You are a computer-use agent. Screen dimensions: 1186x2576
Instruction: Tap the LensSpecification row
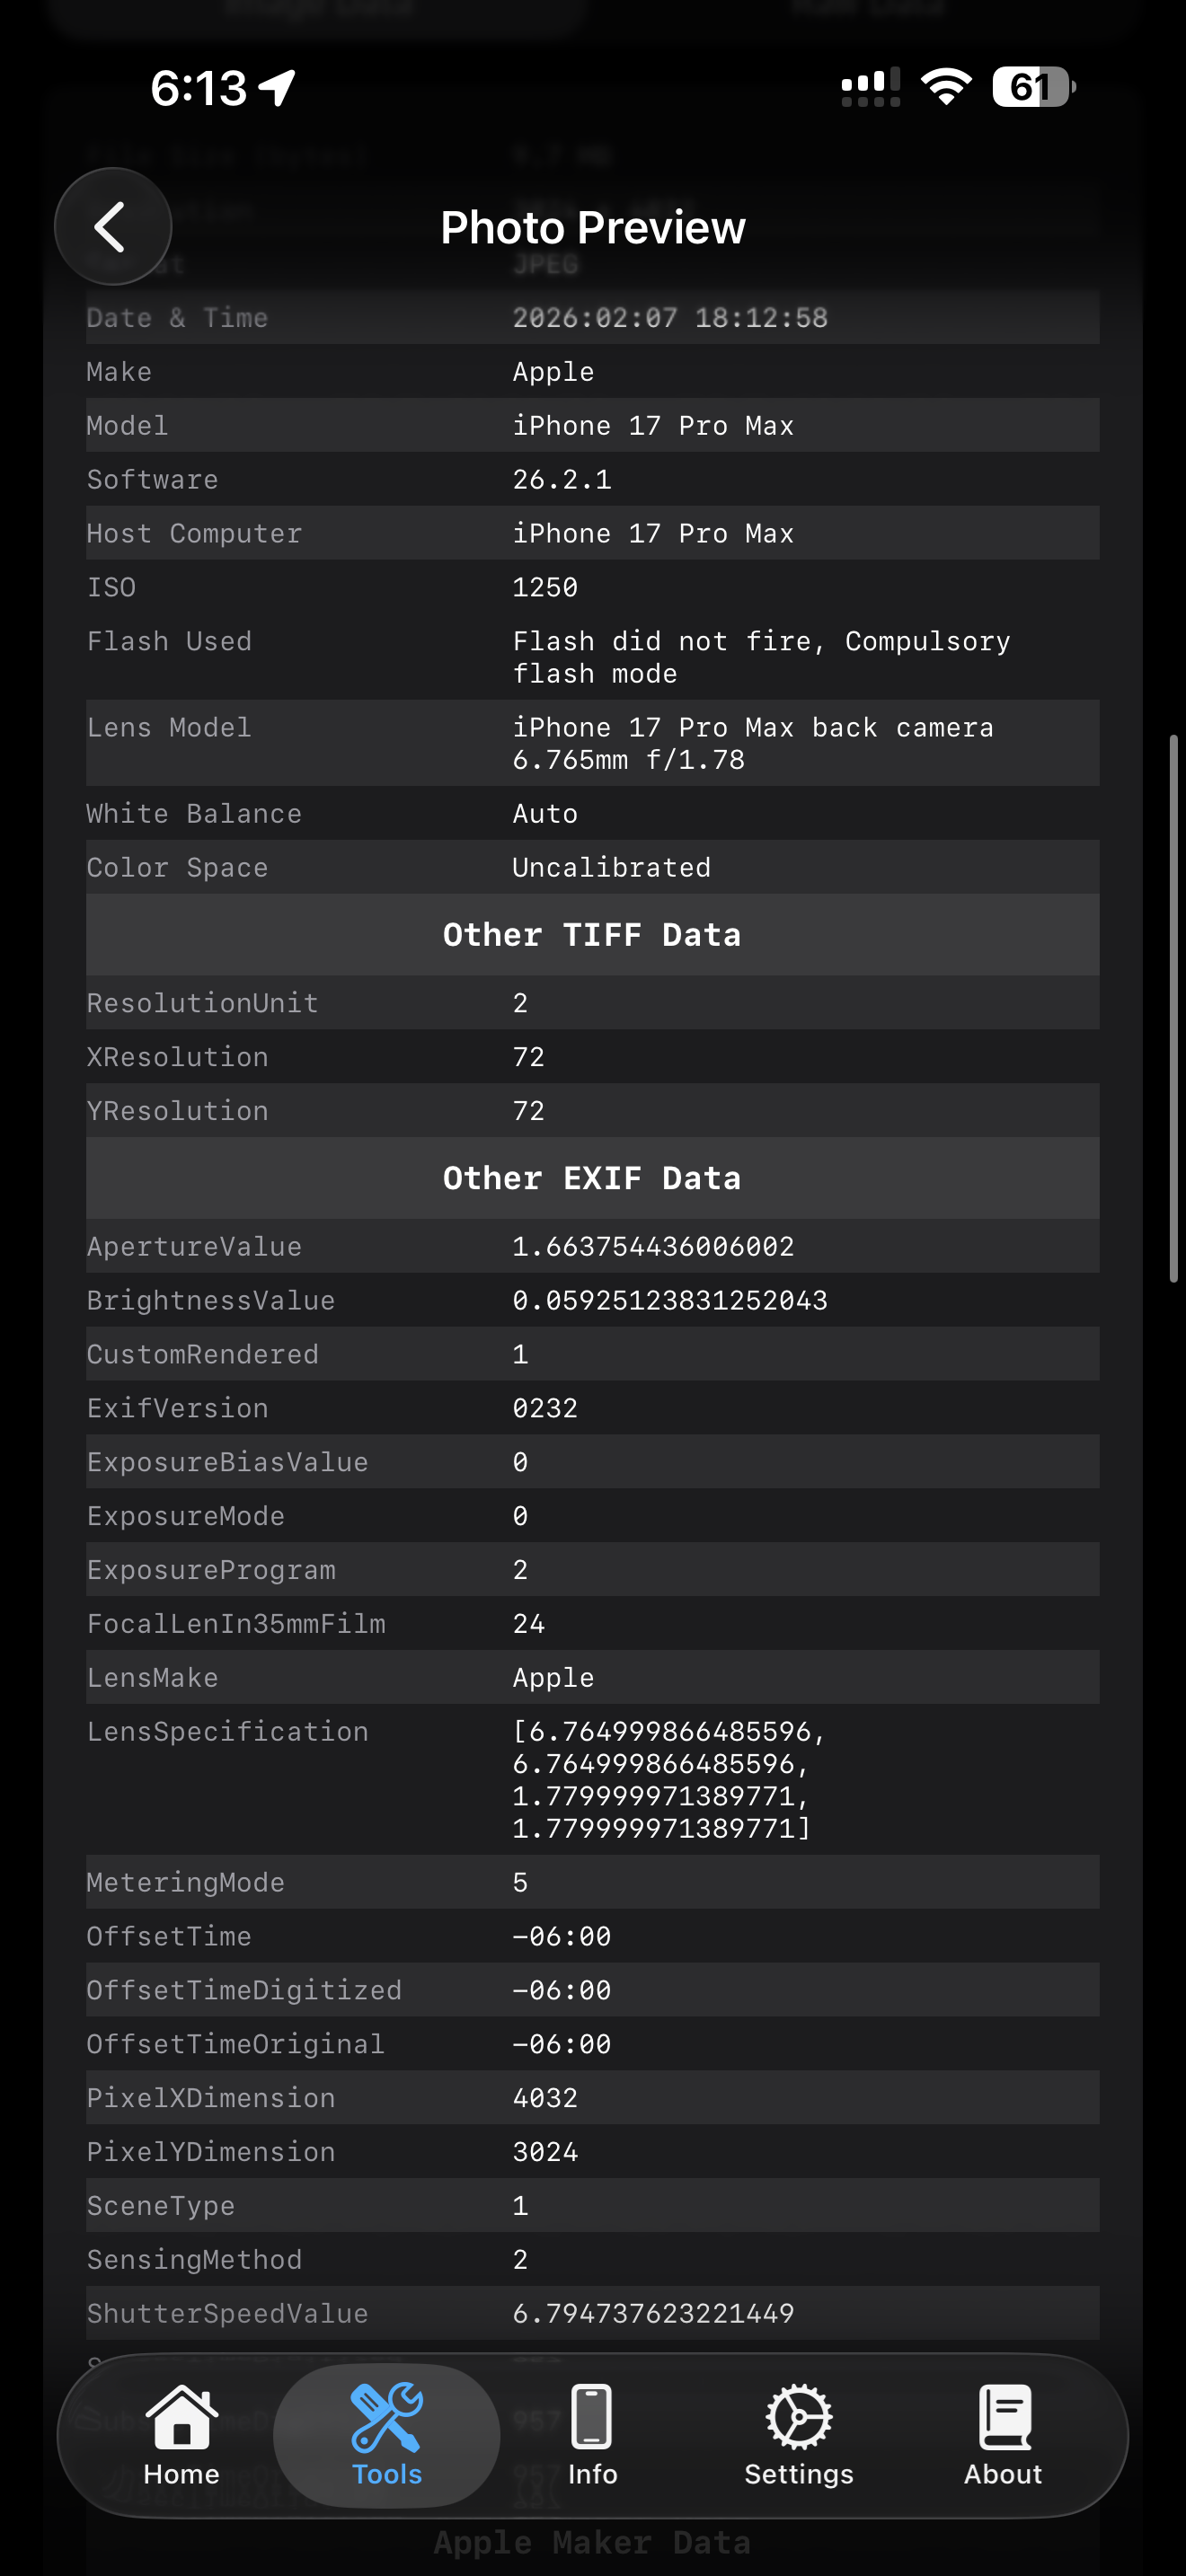(592, 1780)
